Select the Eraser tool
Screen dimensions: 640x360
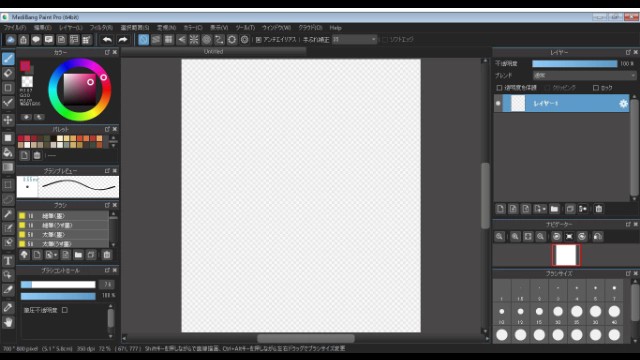pos(8,73)
